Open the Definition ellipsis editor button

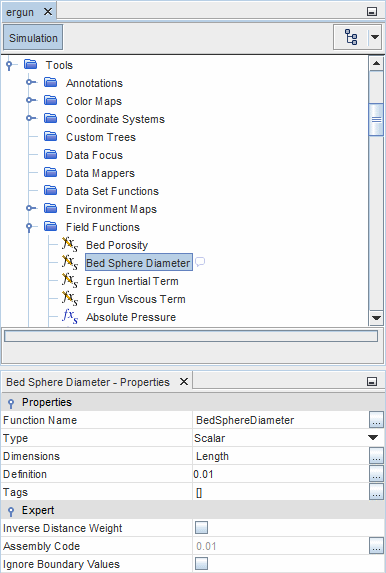click(x=376, y=474)
